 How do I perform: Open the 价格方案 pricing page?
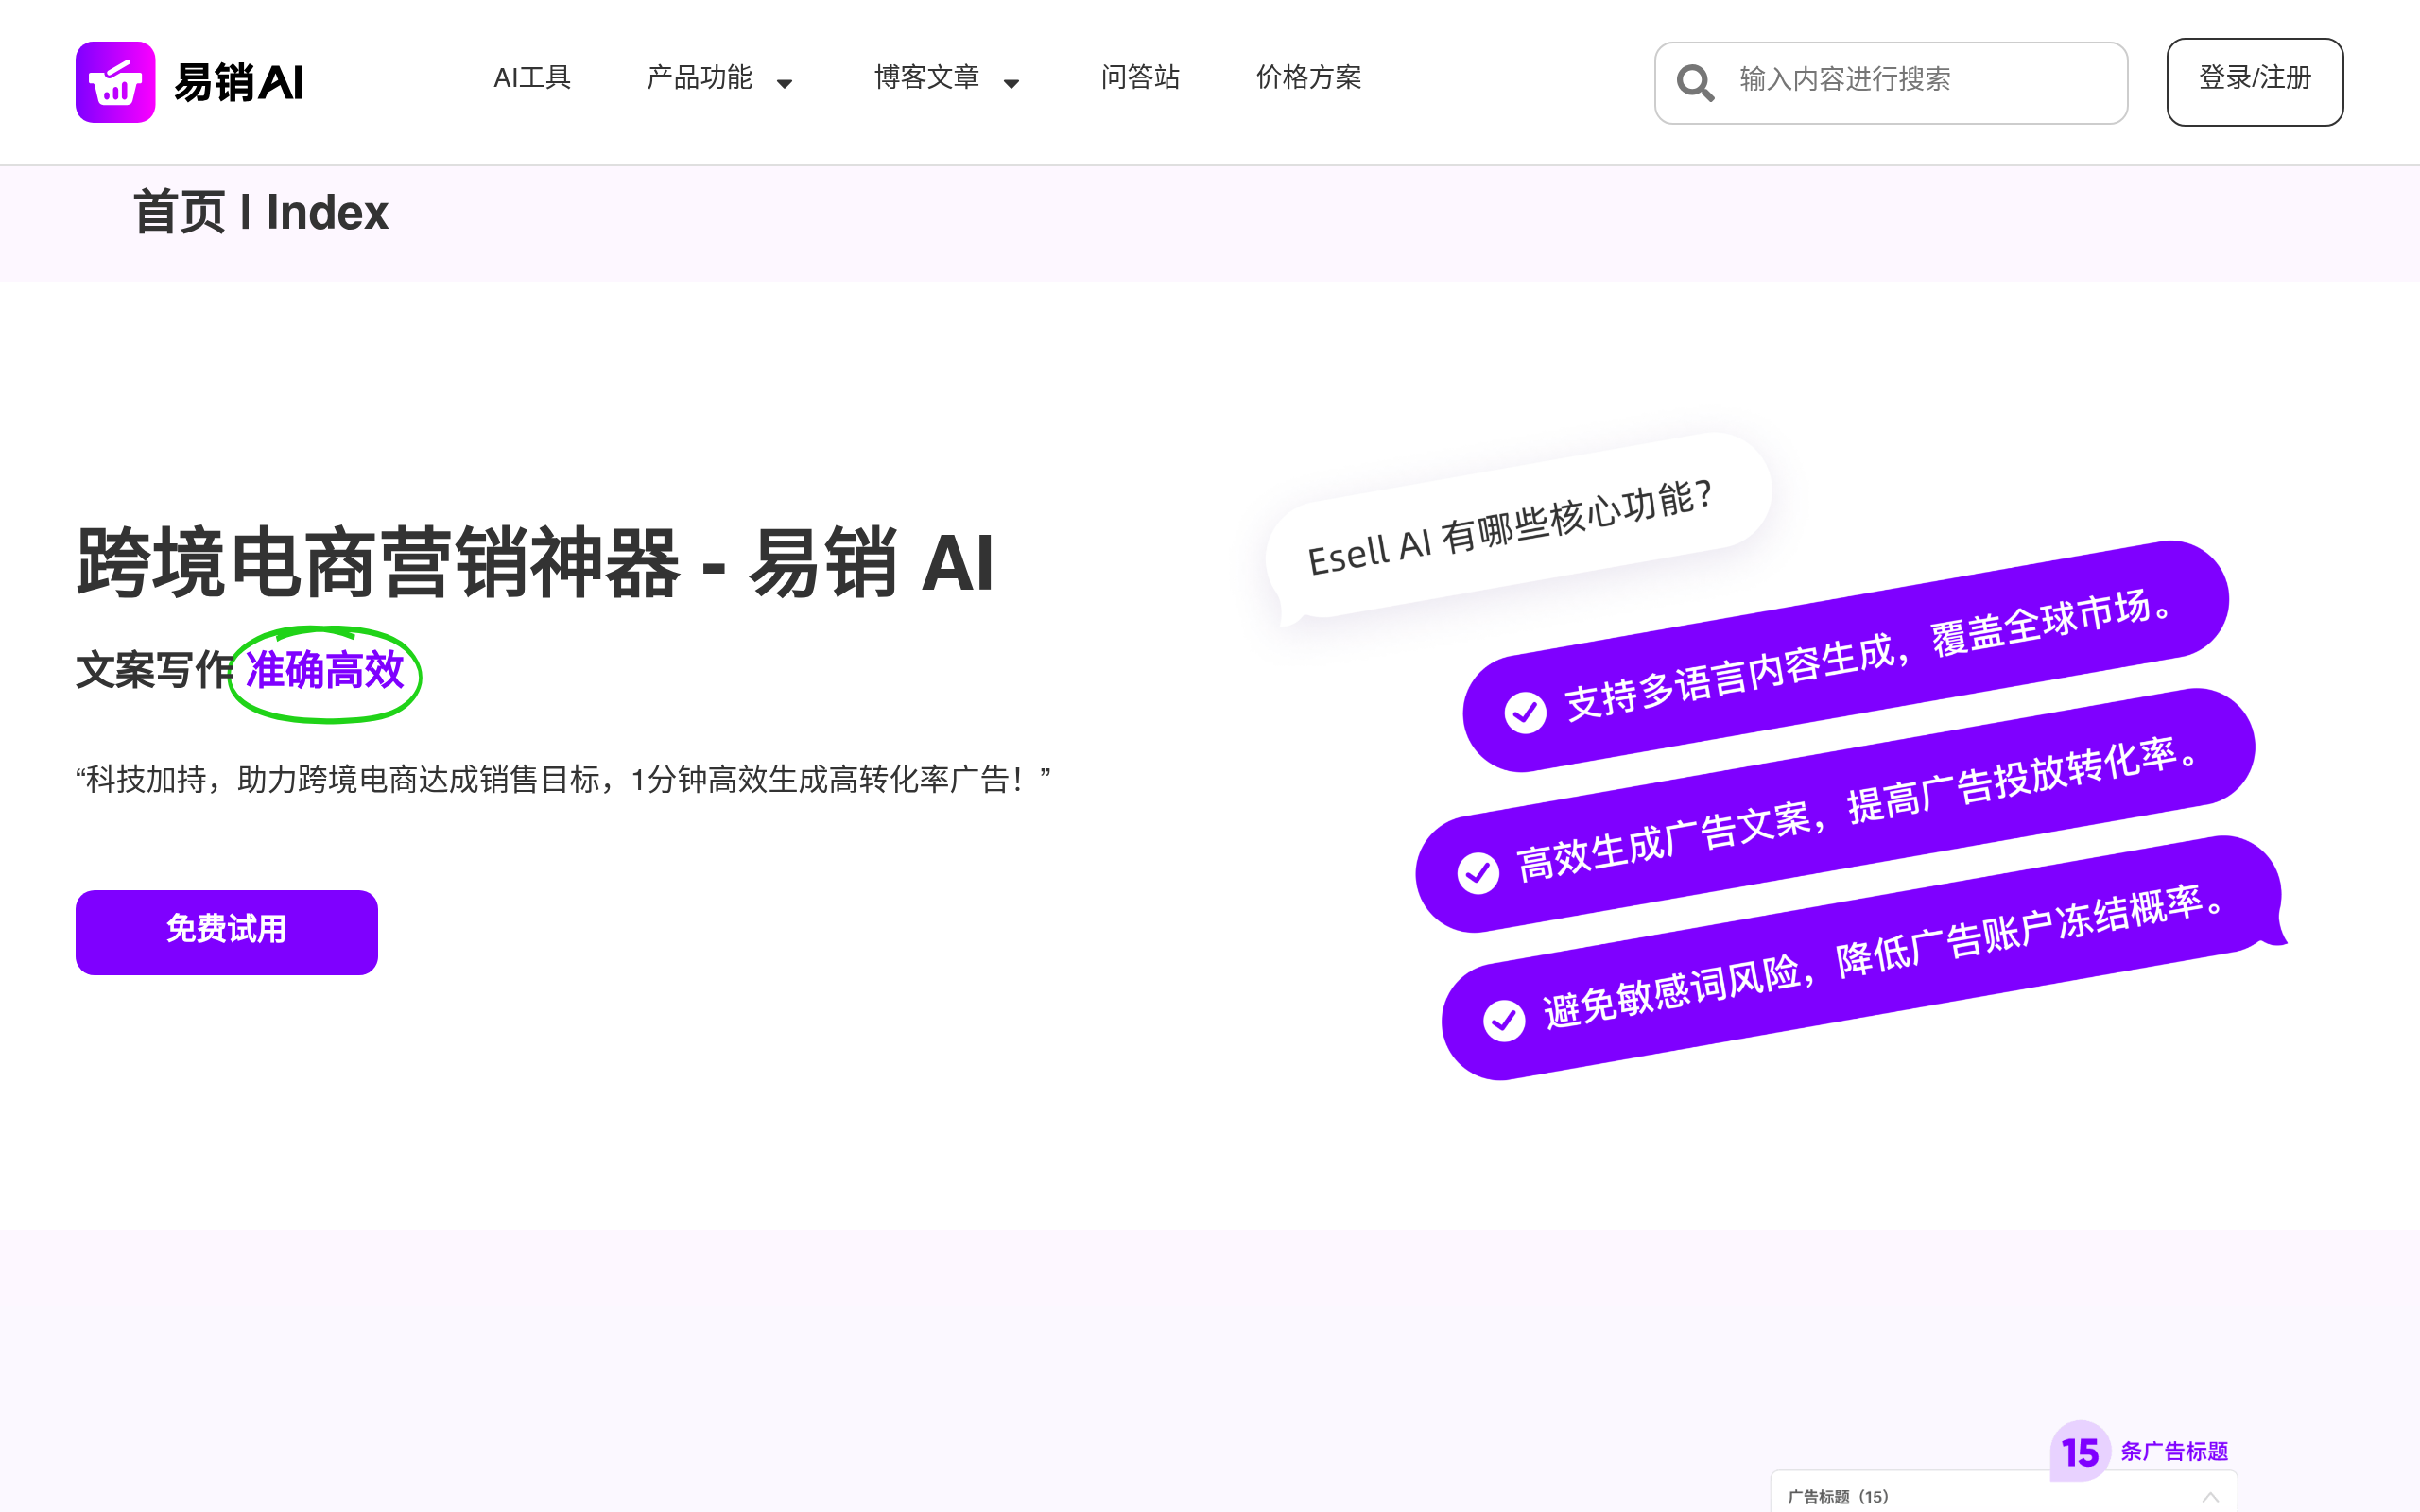click(1308, 78)
